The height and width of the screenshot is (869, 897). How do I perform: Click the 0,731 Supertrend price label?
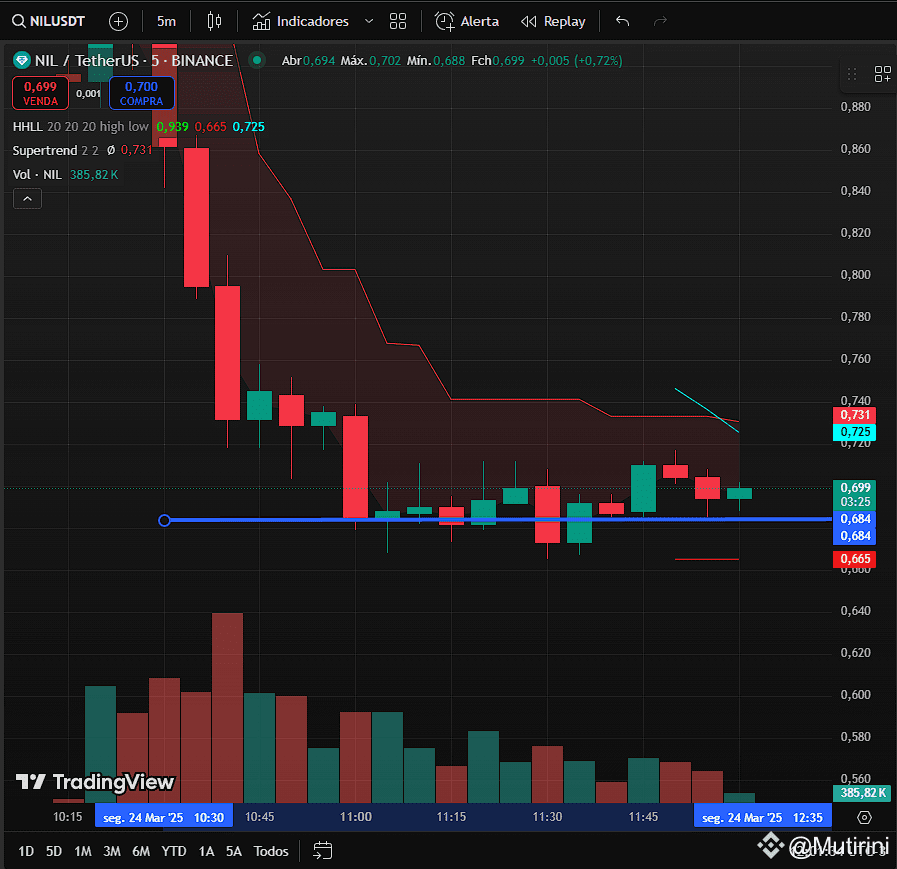[x=855, y=415]
